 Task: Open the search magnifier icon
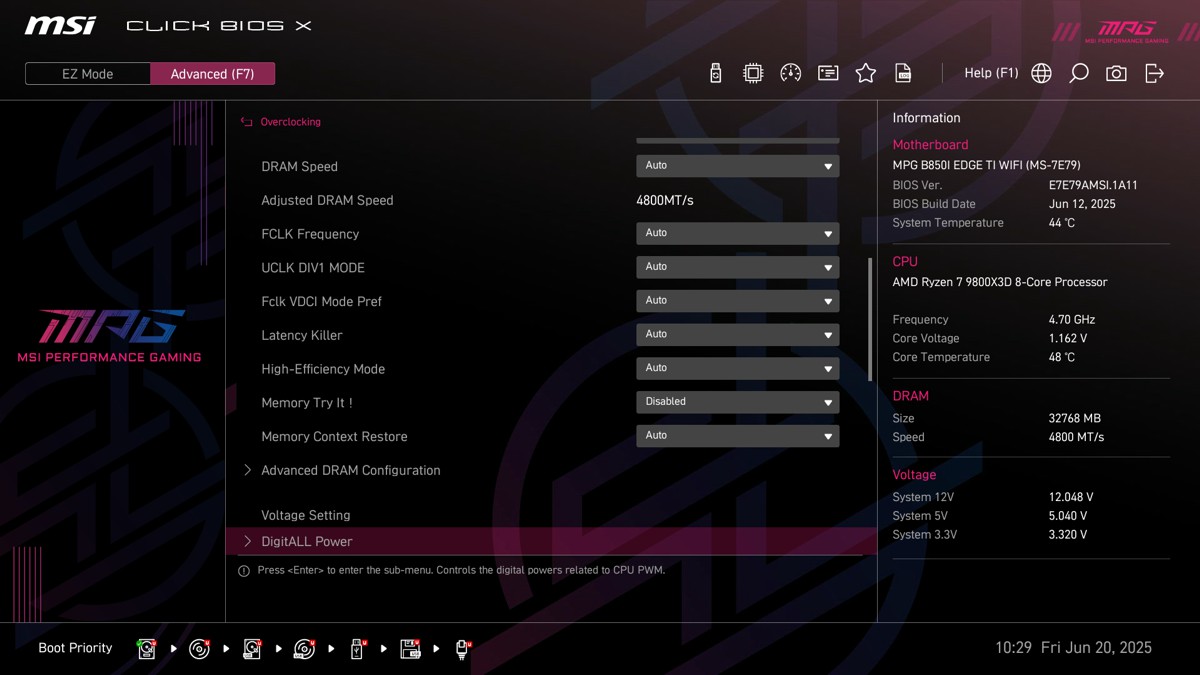pyautogui.click(x=1078, y=73)
